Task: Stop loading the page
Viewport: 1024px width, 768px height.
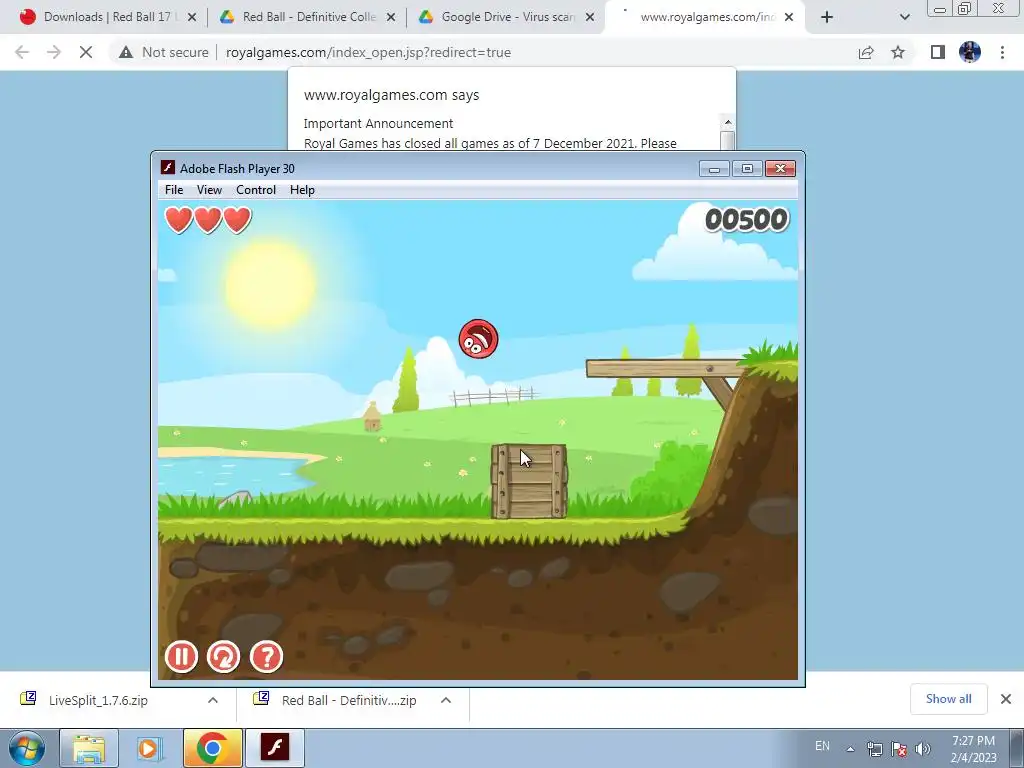Action: (x=86, y=52)
